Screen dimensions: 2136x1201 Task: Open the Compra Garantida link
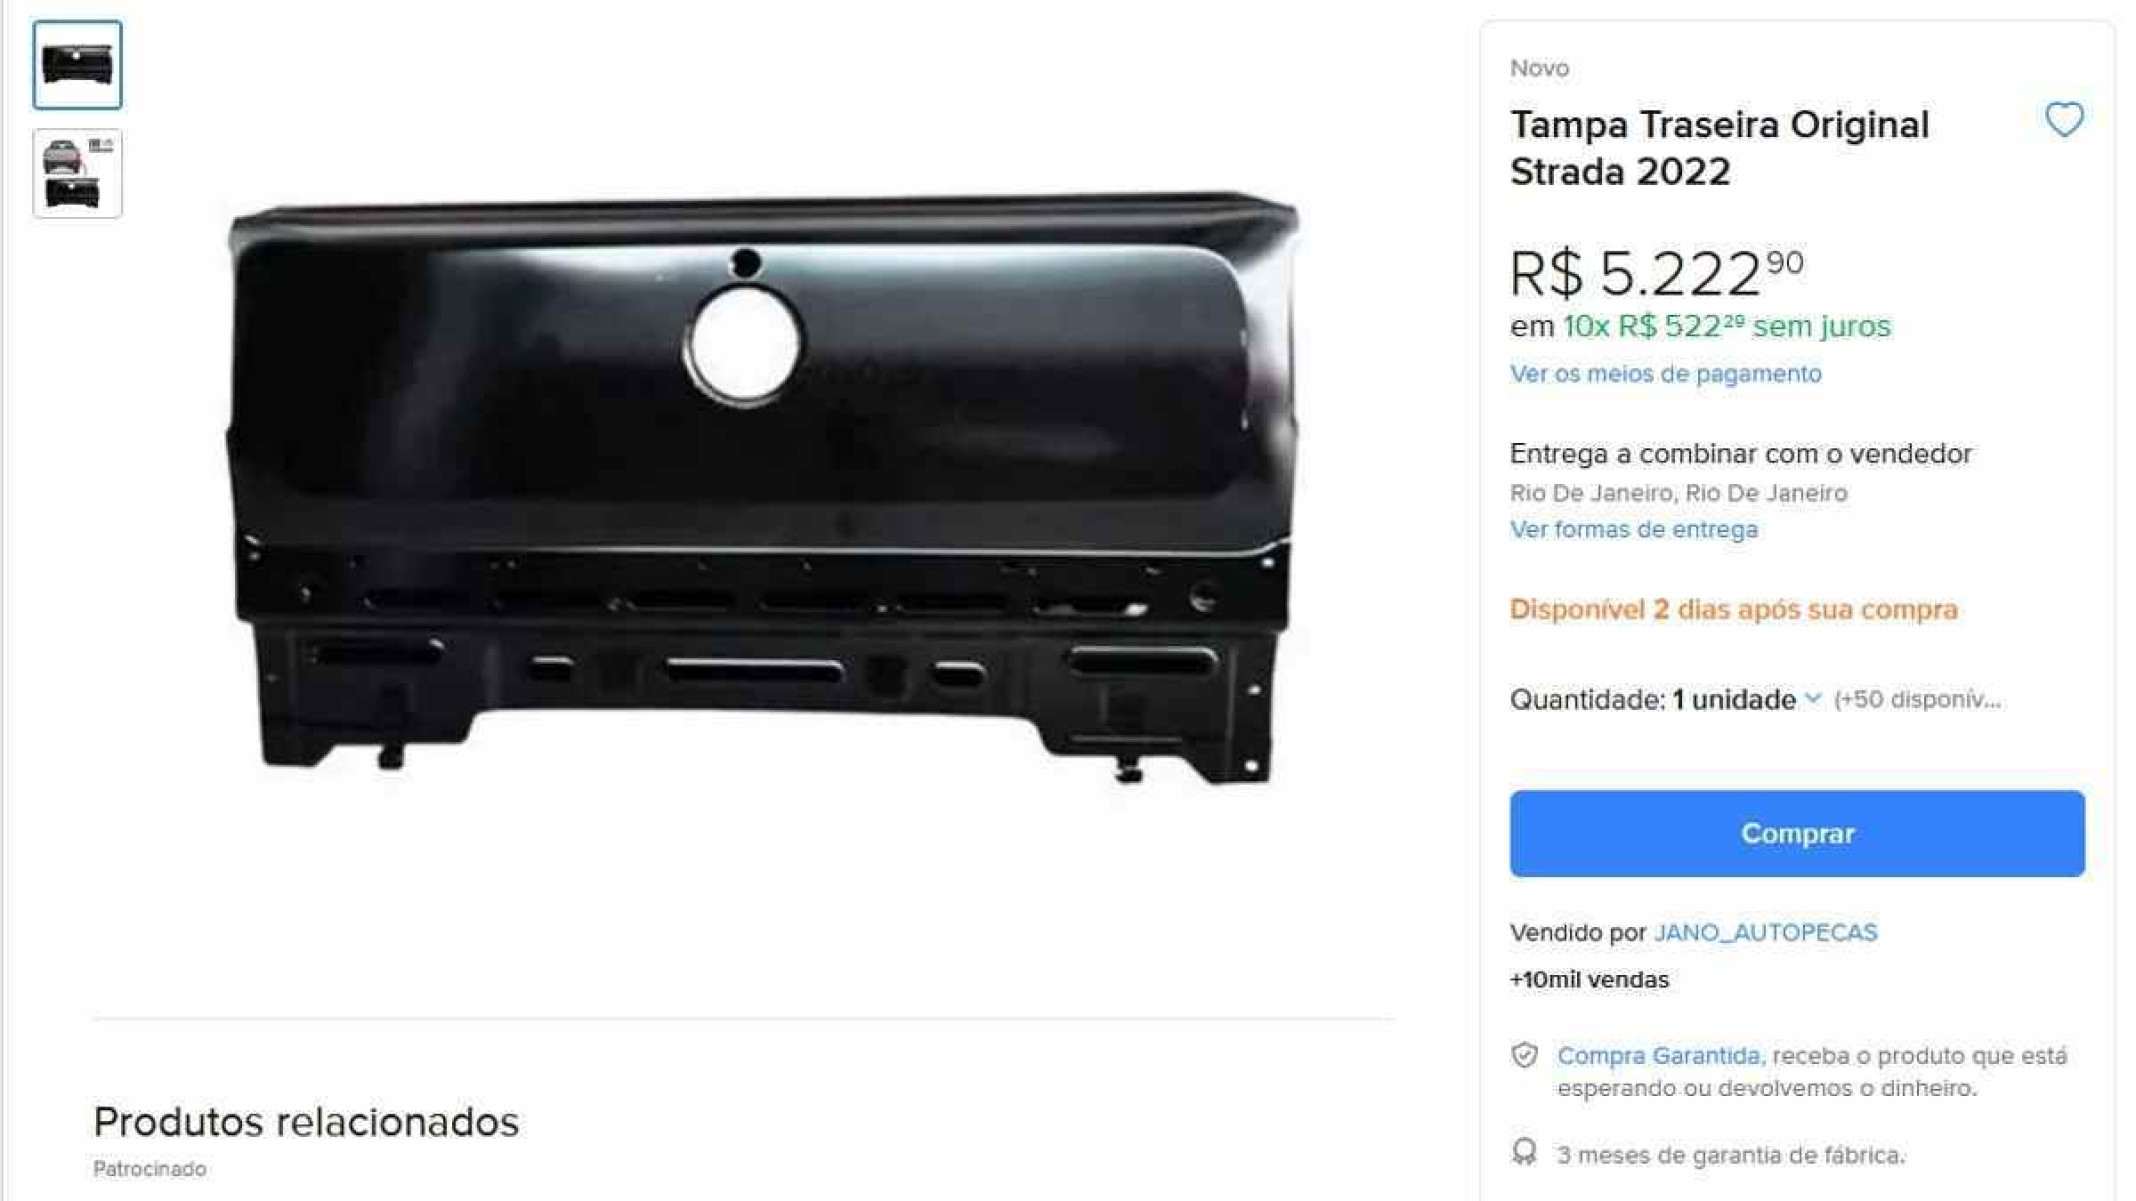(1658, 1056)
